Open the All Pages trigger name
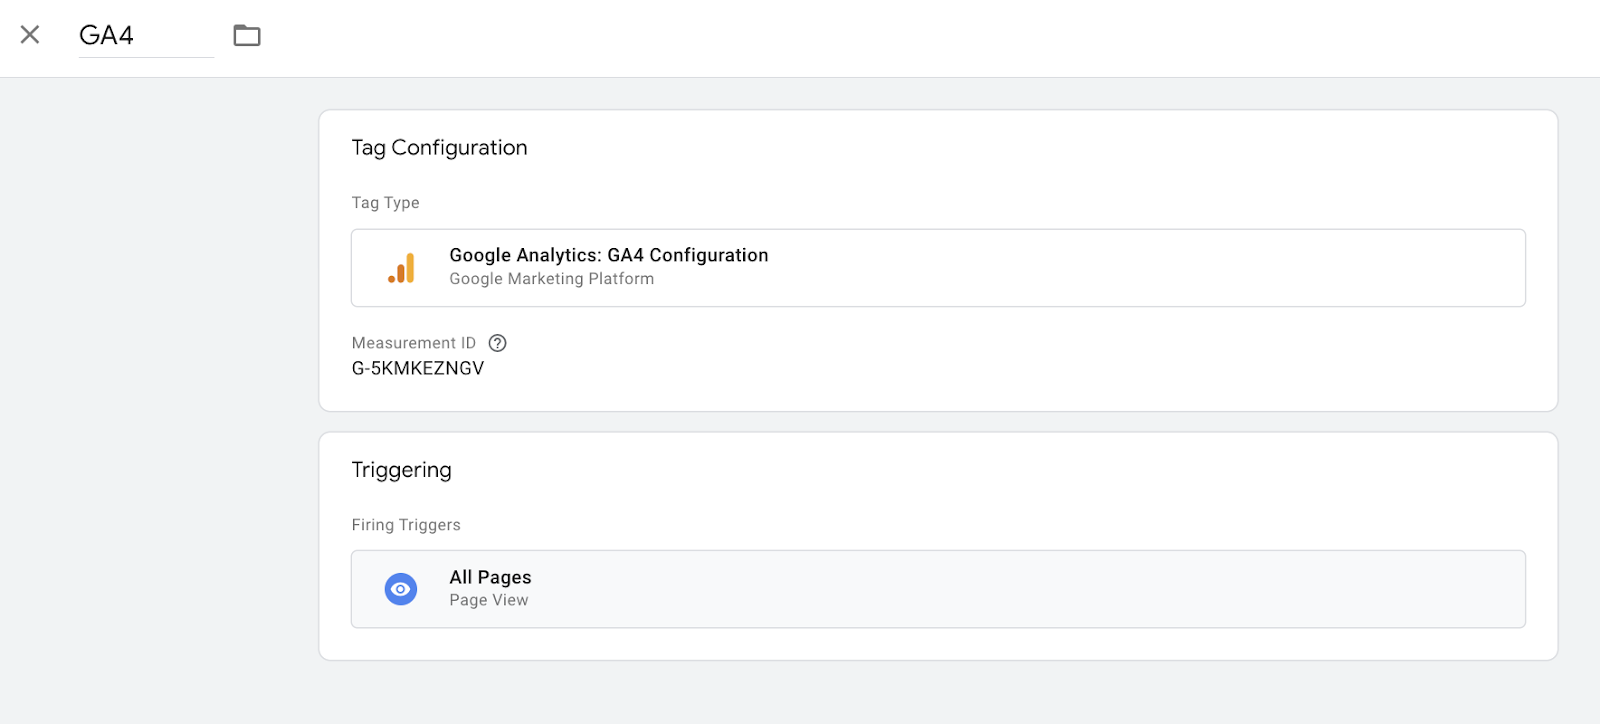 click(490, 577)
